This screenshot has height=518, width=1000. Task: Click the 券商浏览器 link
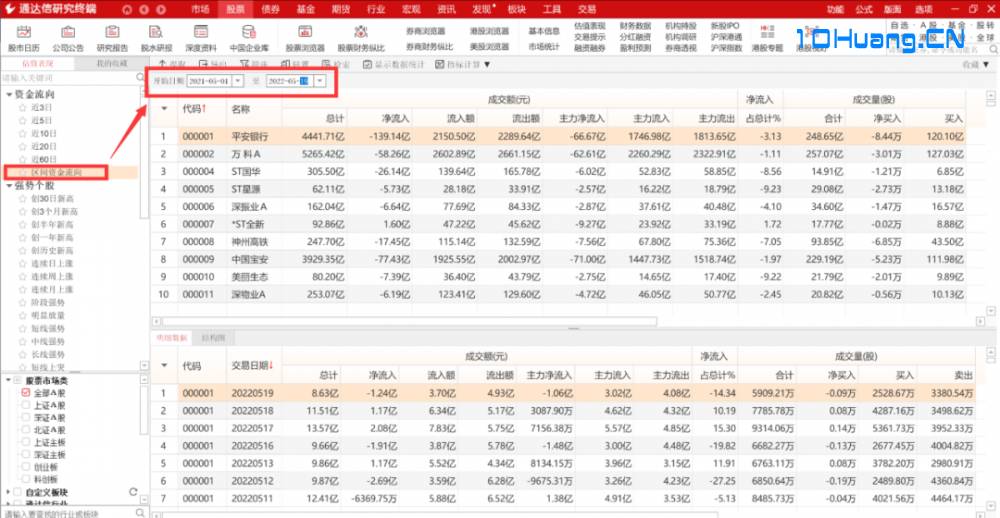click(x=425, y=31)
